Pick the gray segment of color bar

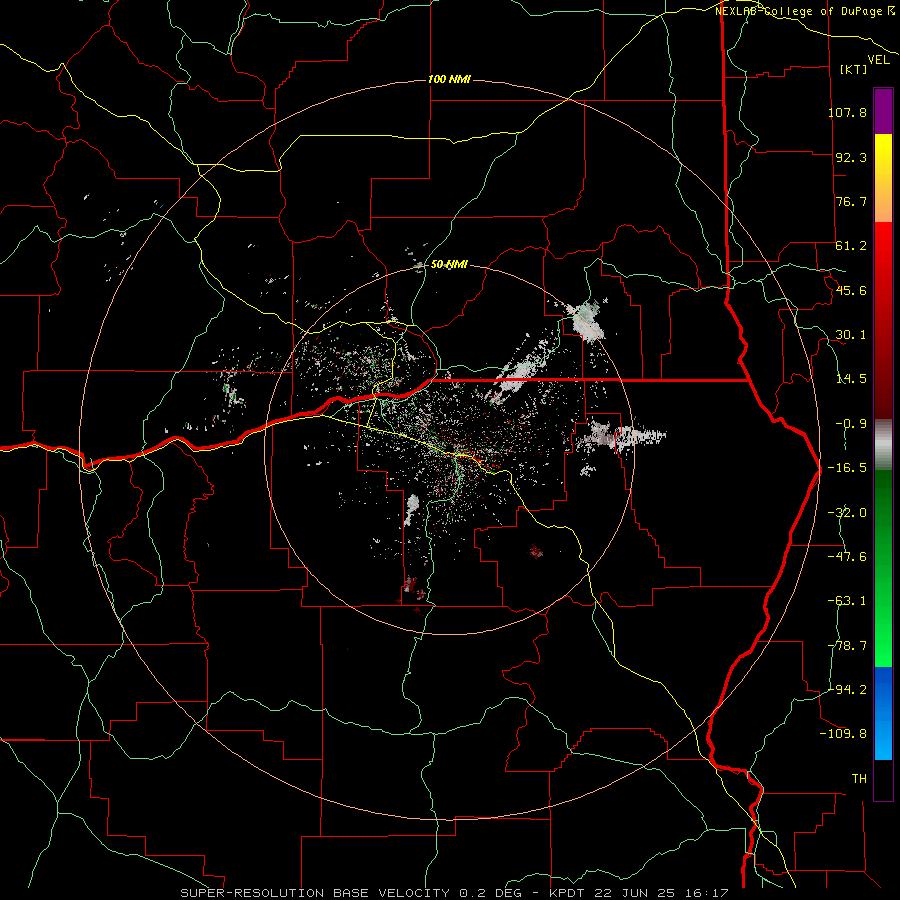(883, 445)
